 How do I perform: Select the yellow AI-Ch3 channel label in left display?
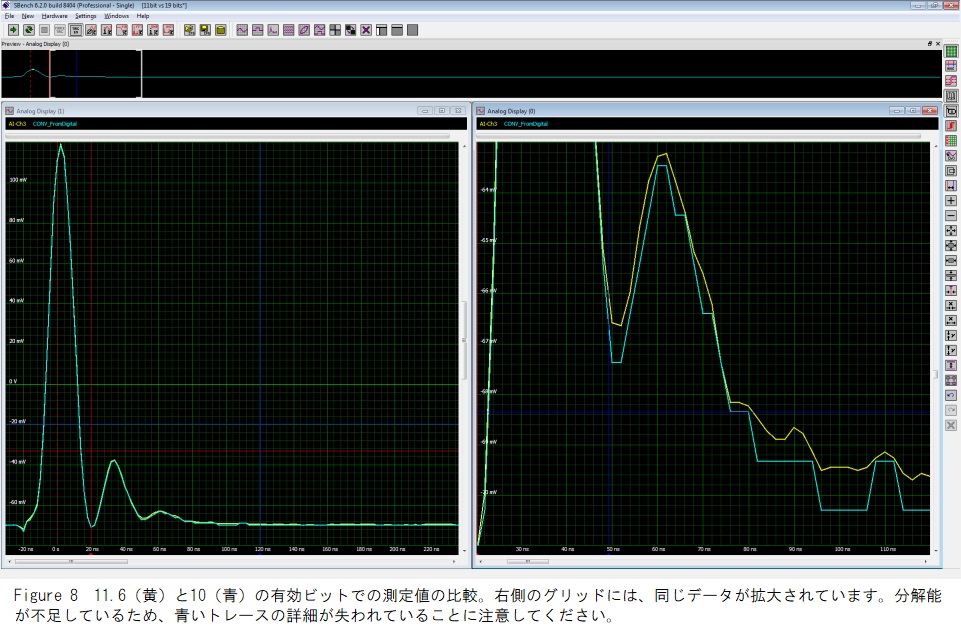[x=17, y=124]
